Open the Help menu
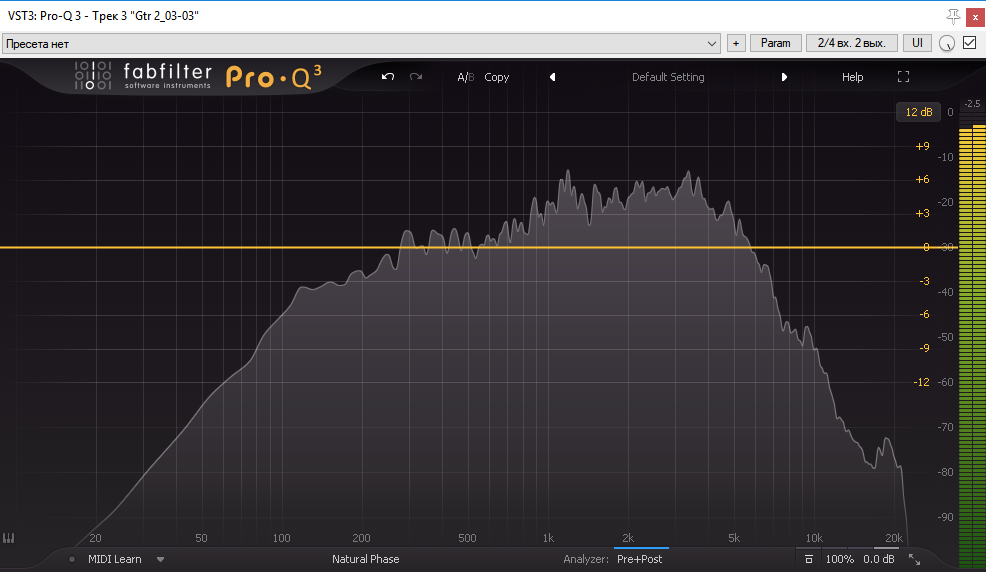The image size is (986, 572). 853,77
